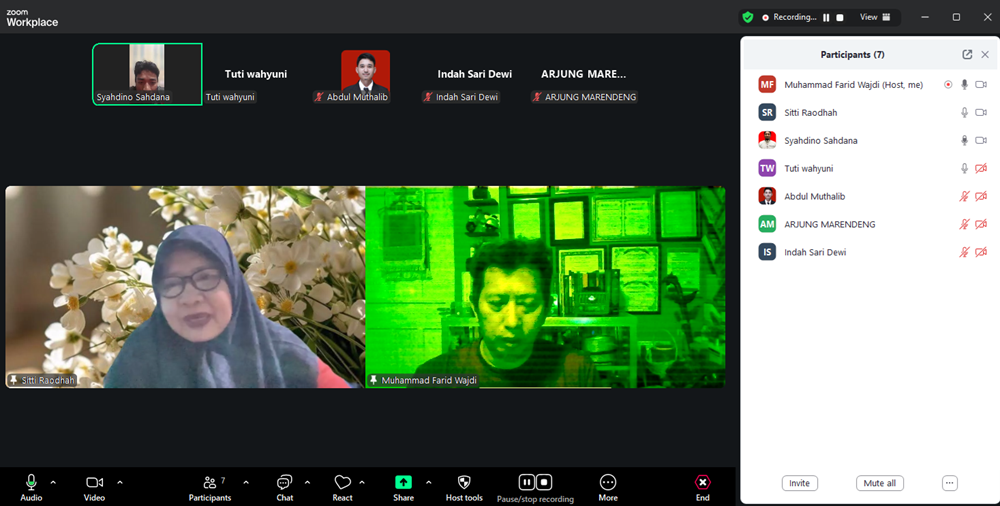This screenshot has height=506, width=1000.
Task: Click the Mute all button
Action: click(x=879, y=483)
